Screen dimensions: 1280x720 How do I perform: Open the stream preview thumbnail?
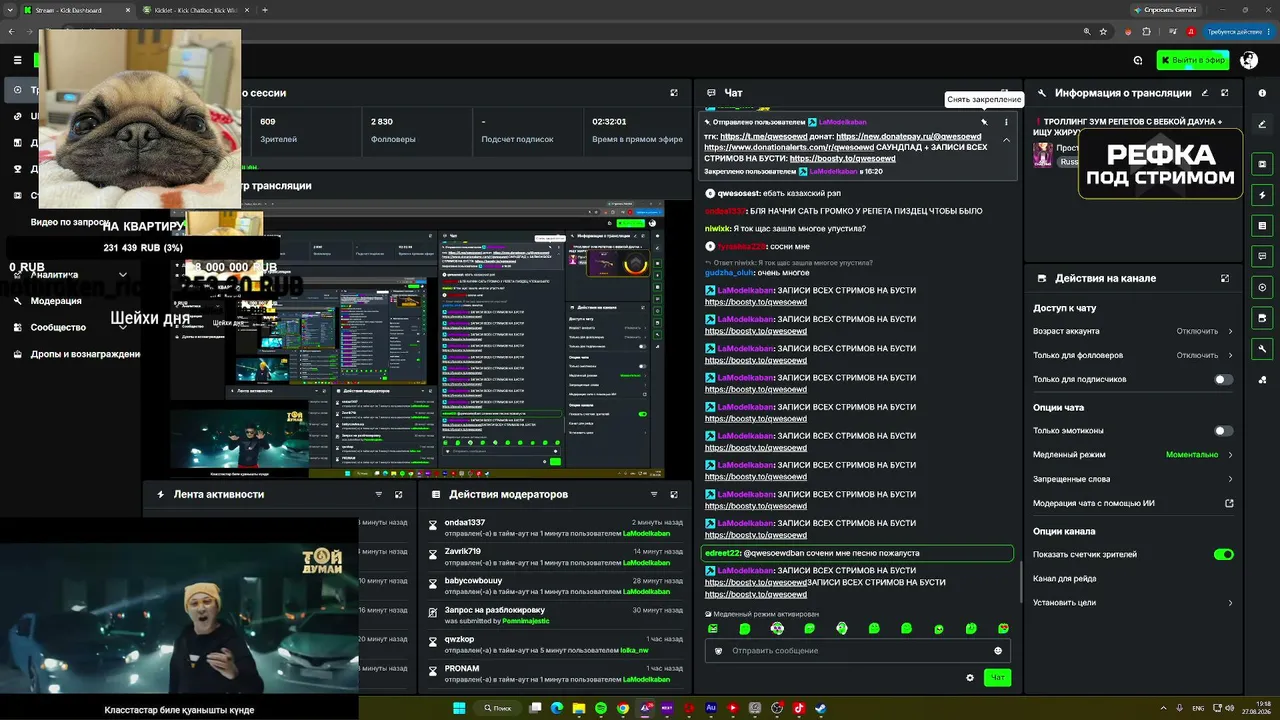(417, 339)
